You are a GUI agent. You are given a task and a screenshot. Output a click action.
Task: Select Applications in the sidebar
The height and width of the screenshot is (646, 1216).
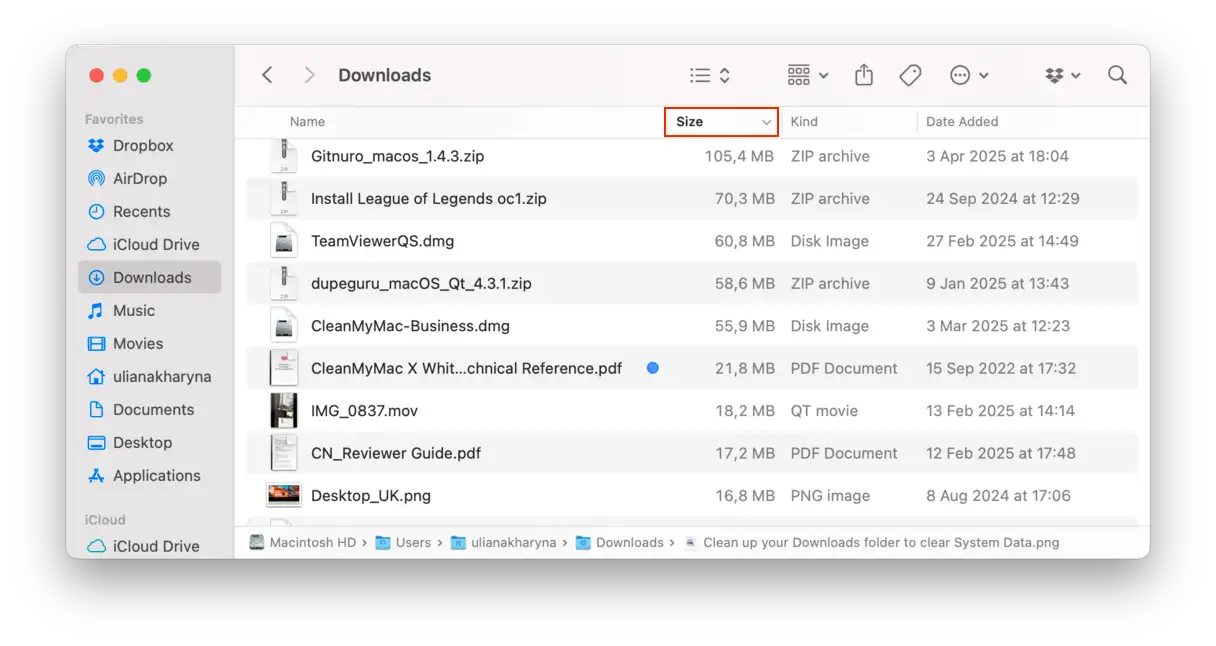coord(156,475)
